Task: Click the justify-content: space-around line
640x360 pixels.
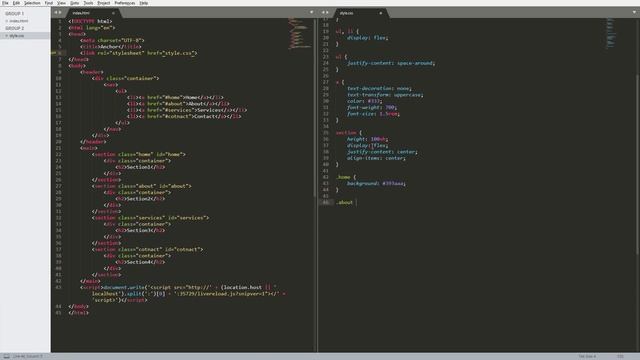Action: [x=391, y=63]
